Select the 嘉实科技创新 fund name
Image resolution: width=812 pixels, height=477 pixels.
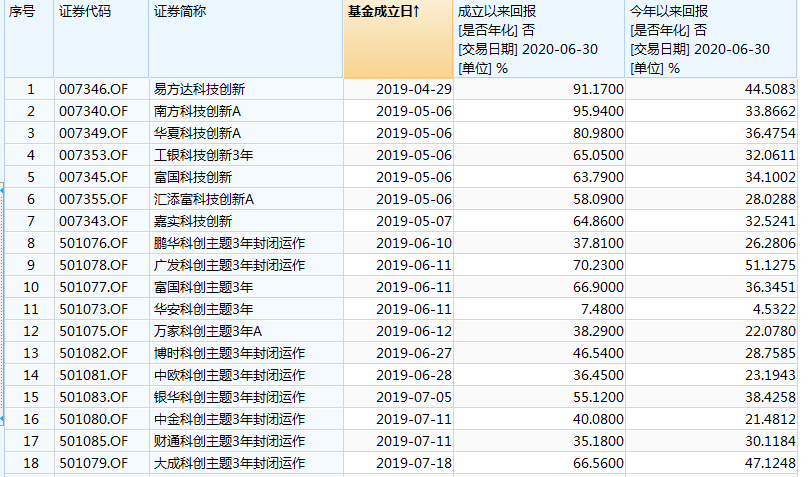(193, 221)
